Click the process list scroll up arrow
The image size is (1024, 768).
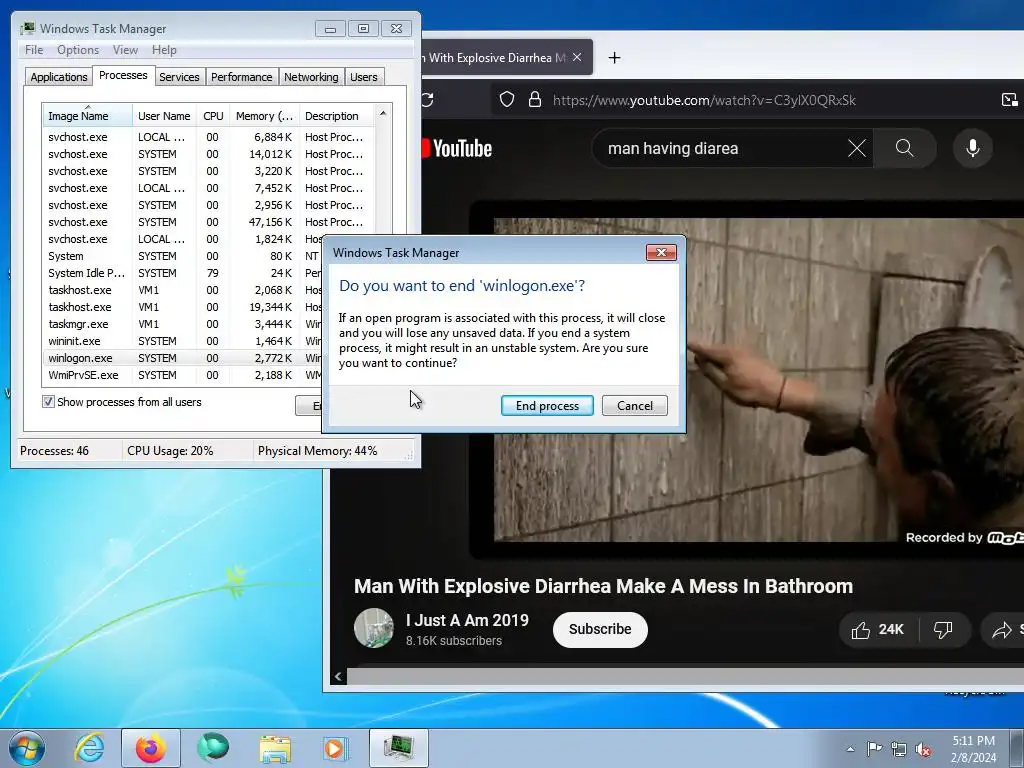[x=383, y=113]
